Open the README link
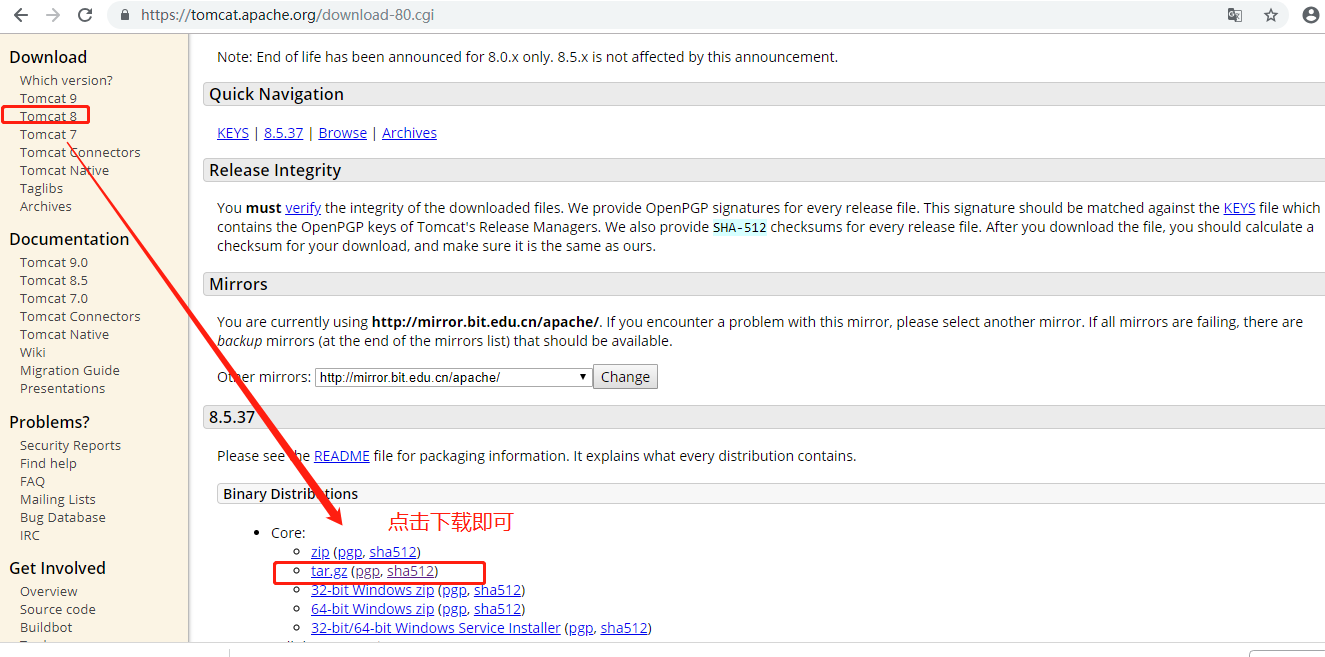This screenshot has width=1325, height=657. tap(342, 456)
